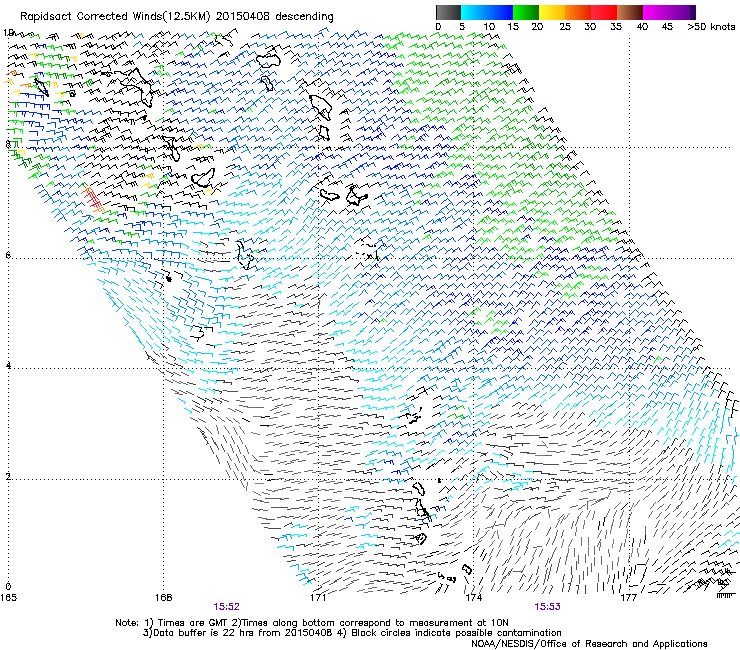Click the magenta 40-45 knots legend segment
The height and width of the screenshot is (650, 740).
click(656, 12)
